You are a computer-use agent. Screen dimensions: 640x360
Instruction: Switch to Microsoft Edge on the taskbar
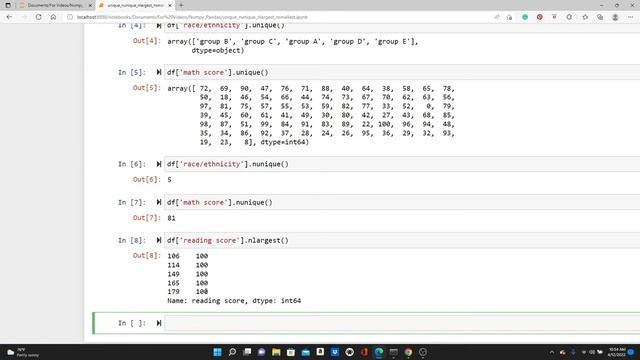379,352
